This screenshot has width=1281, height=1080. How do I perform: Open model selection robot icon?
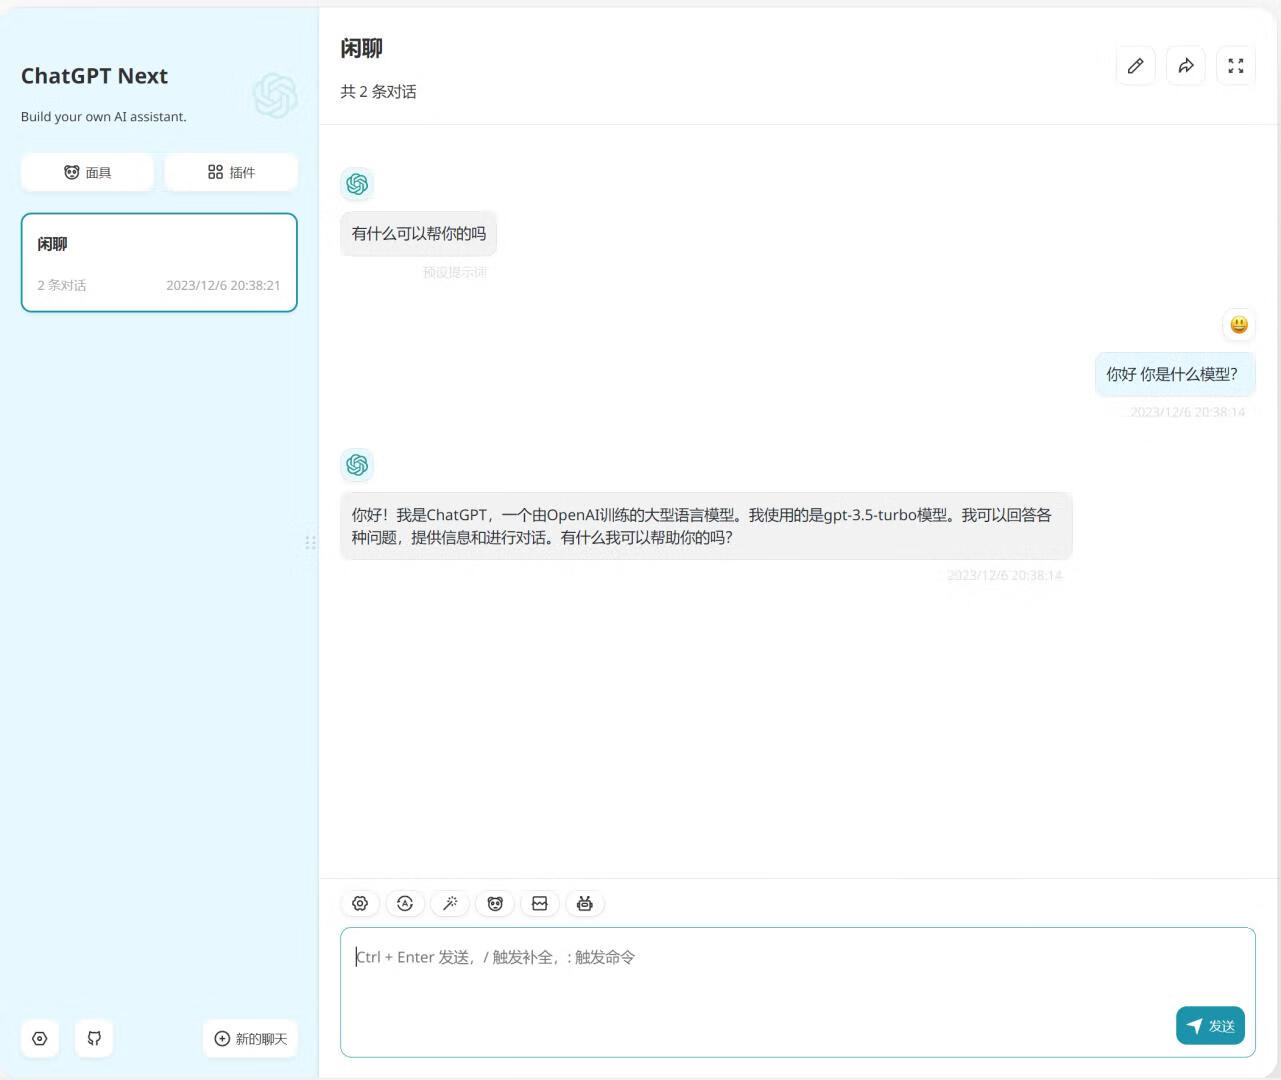(585, 903)
